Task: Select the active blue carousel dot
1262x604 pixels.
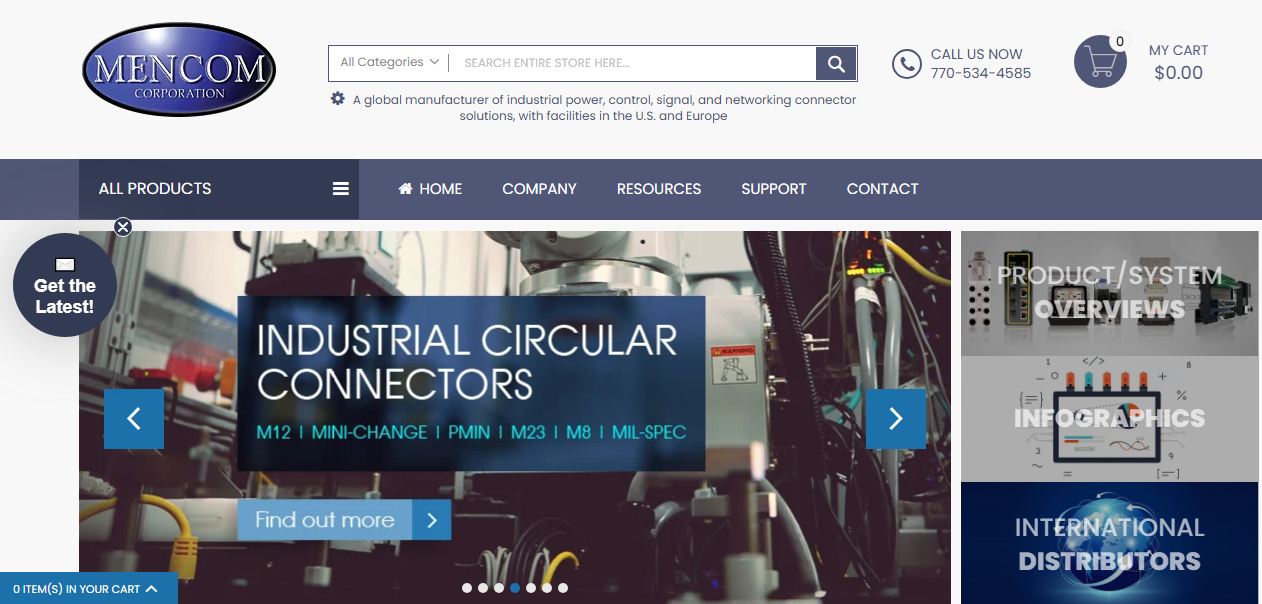Action: pyautogui.click(x=515, y=588)
